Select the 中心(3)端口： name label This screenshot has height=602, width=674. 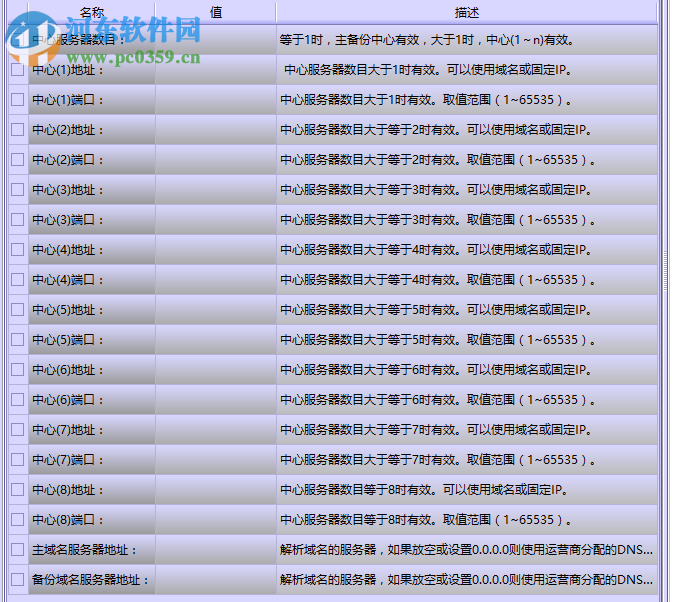[x=68, y=220]
